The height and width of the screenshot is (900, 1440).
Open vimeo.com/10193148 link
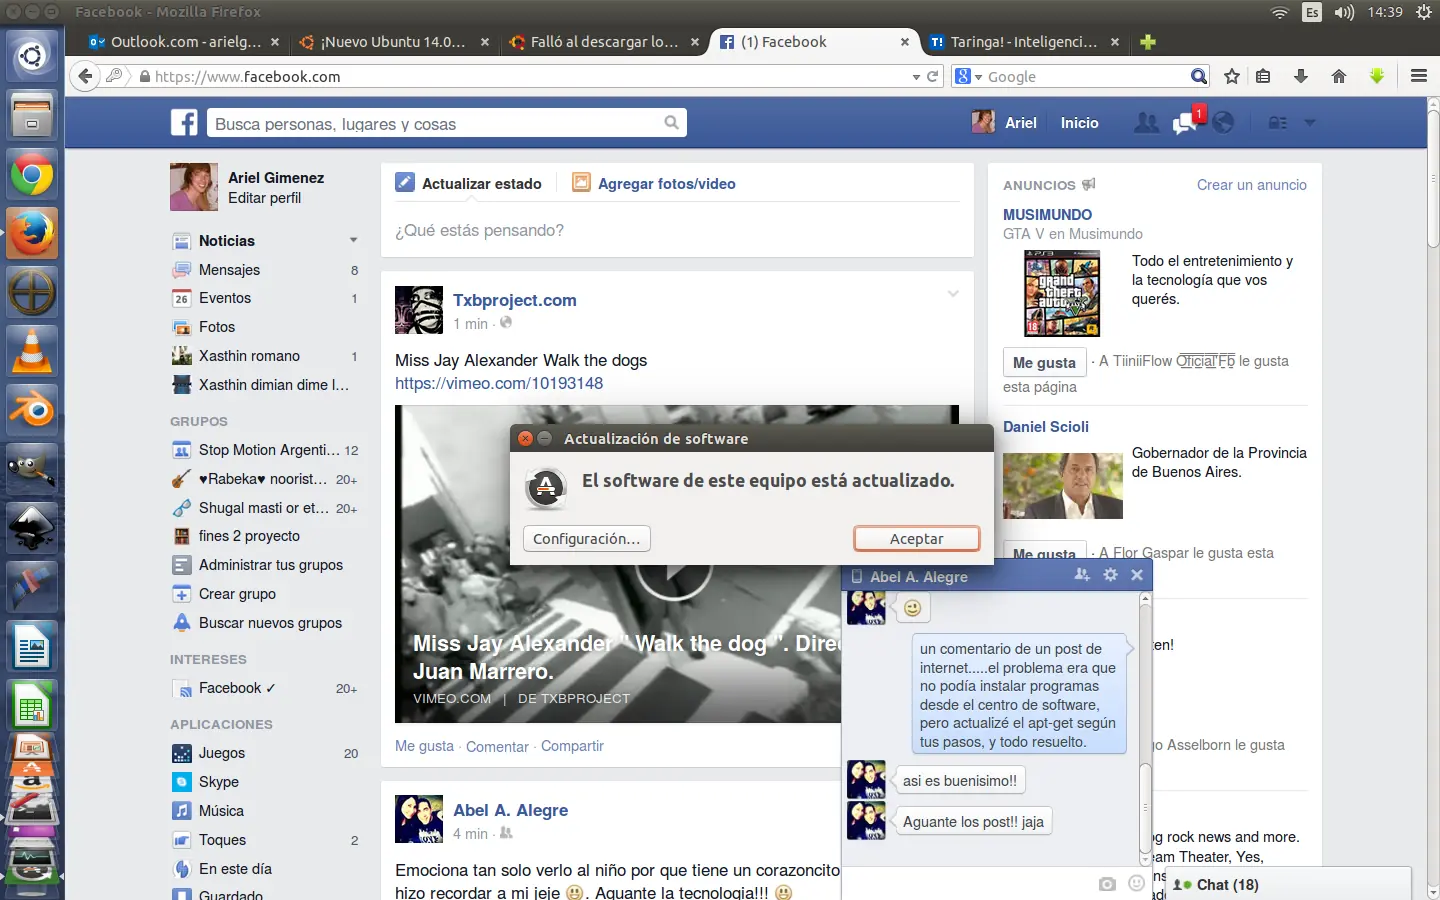pyautogui.click(x=499, y=383)
